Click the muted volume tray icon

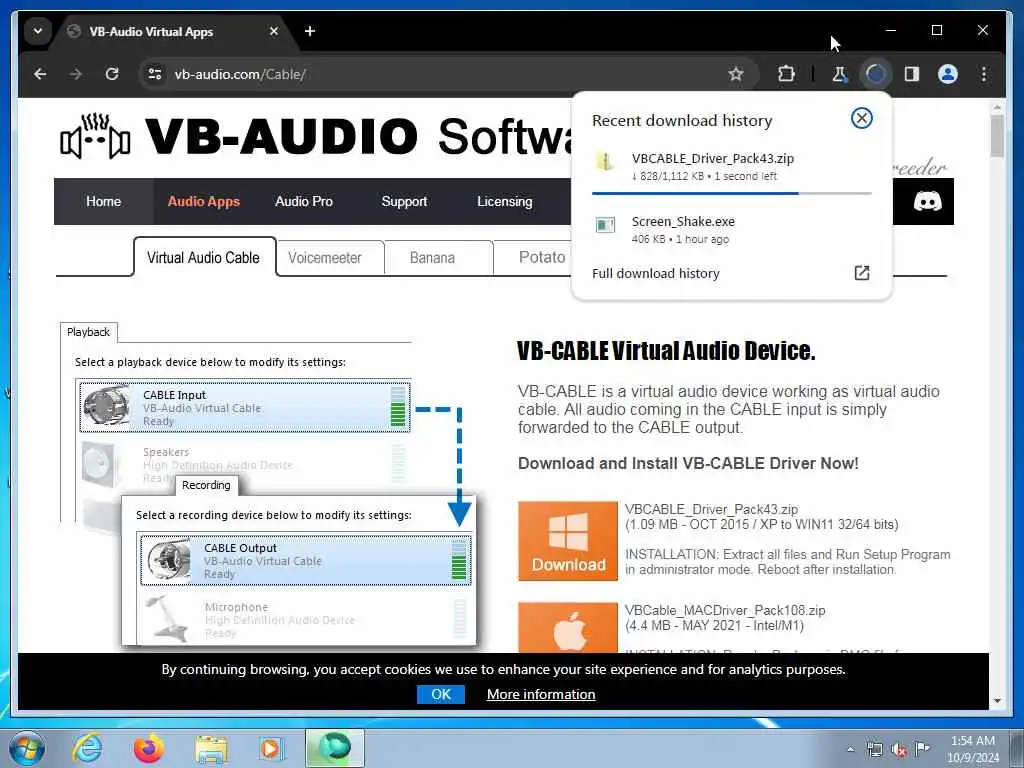899,749
